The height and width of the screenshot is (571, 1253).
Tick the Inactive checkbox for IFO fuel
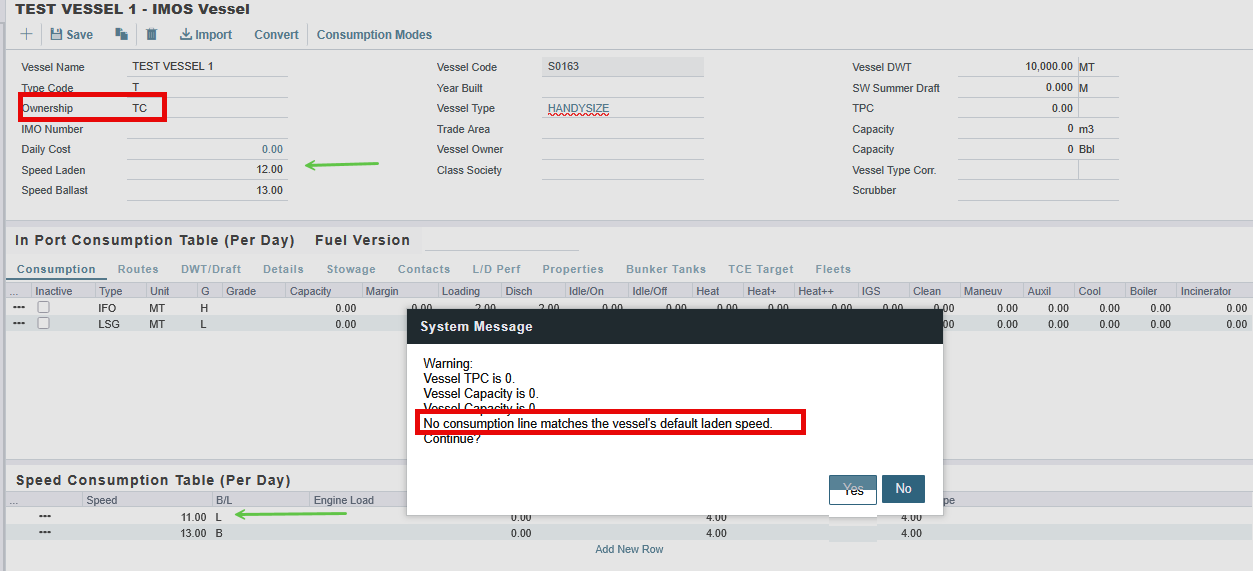(44, 308)
